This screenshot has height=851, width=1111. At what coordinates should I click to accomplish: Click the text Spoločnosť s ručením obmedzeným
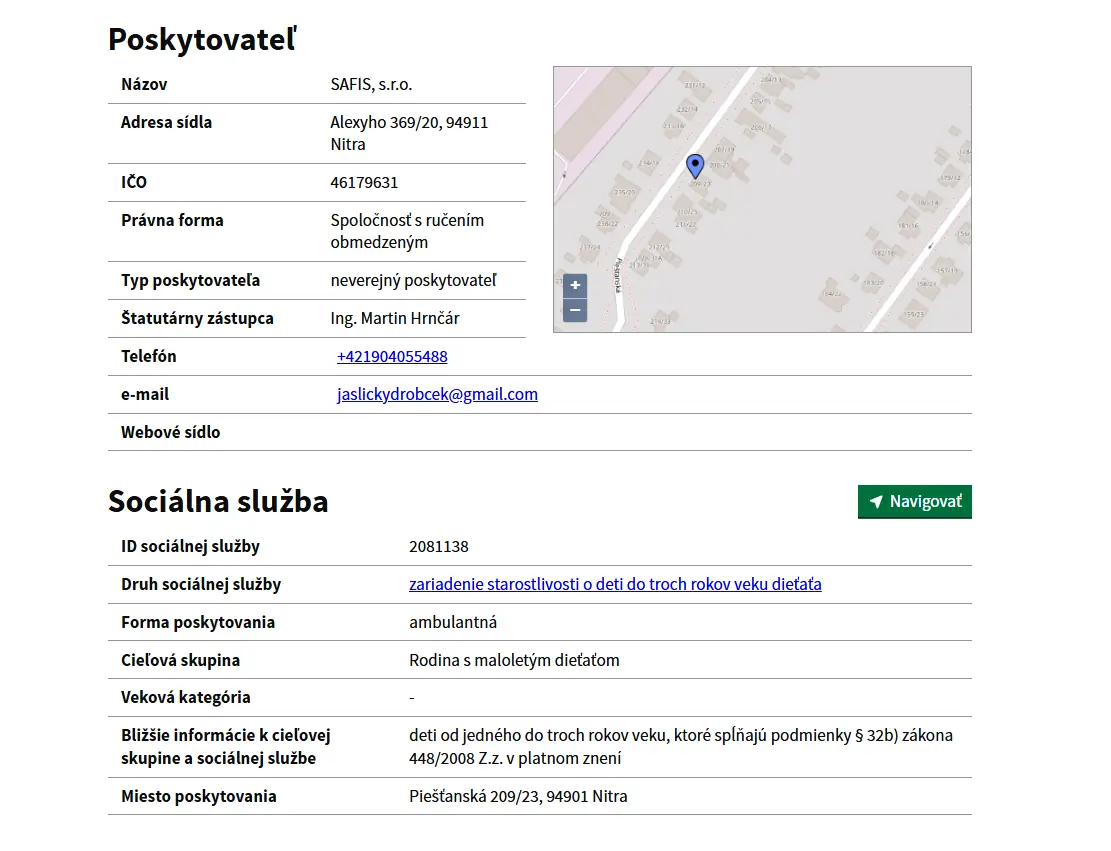pyautogui.click(x=407, y=231)
